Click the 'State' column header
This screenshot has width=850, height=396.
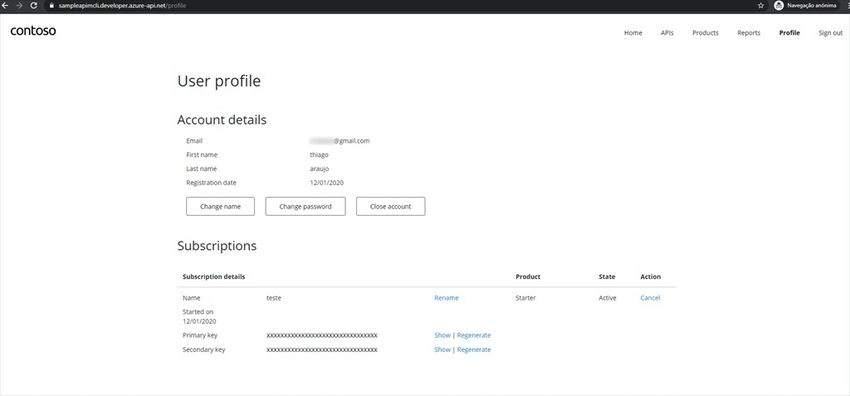pos(607,277)
